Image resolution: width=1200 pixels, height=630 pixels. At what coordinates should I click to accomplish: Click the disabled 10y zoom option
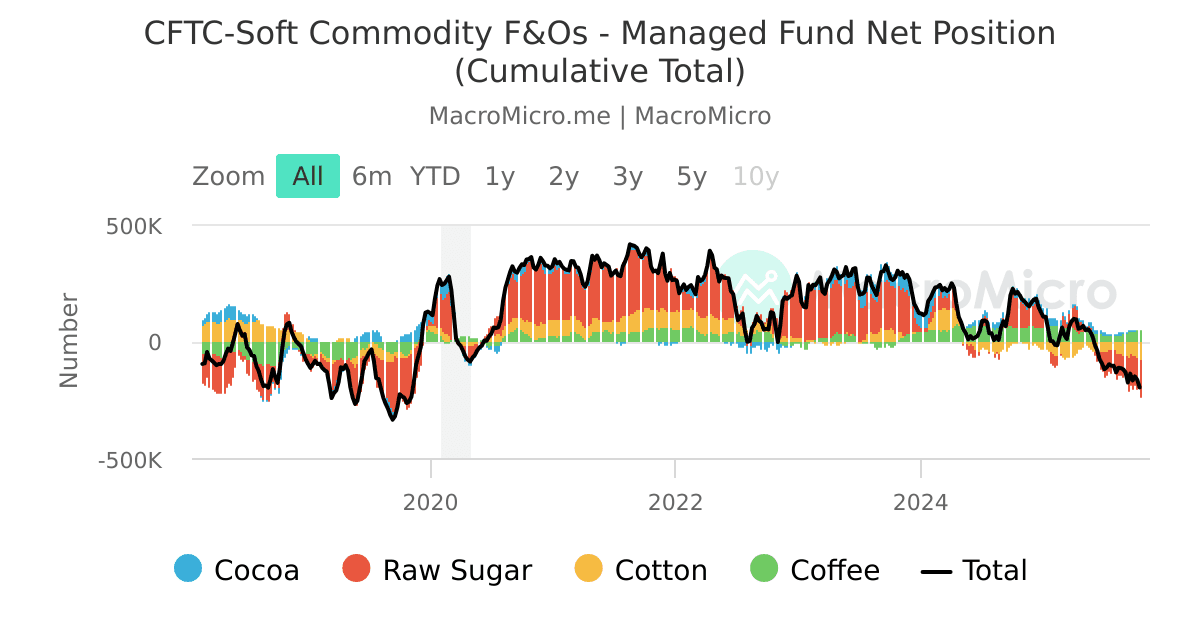pos(756,176)
